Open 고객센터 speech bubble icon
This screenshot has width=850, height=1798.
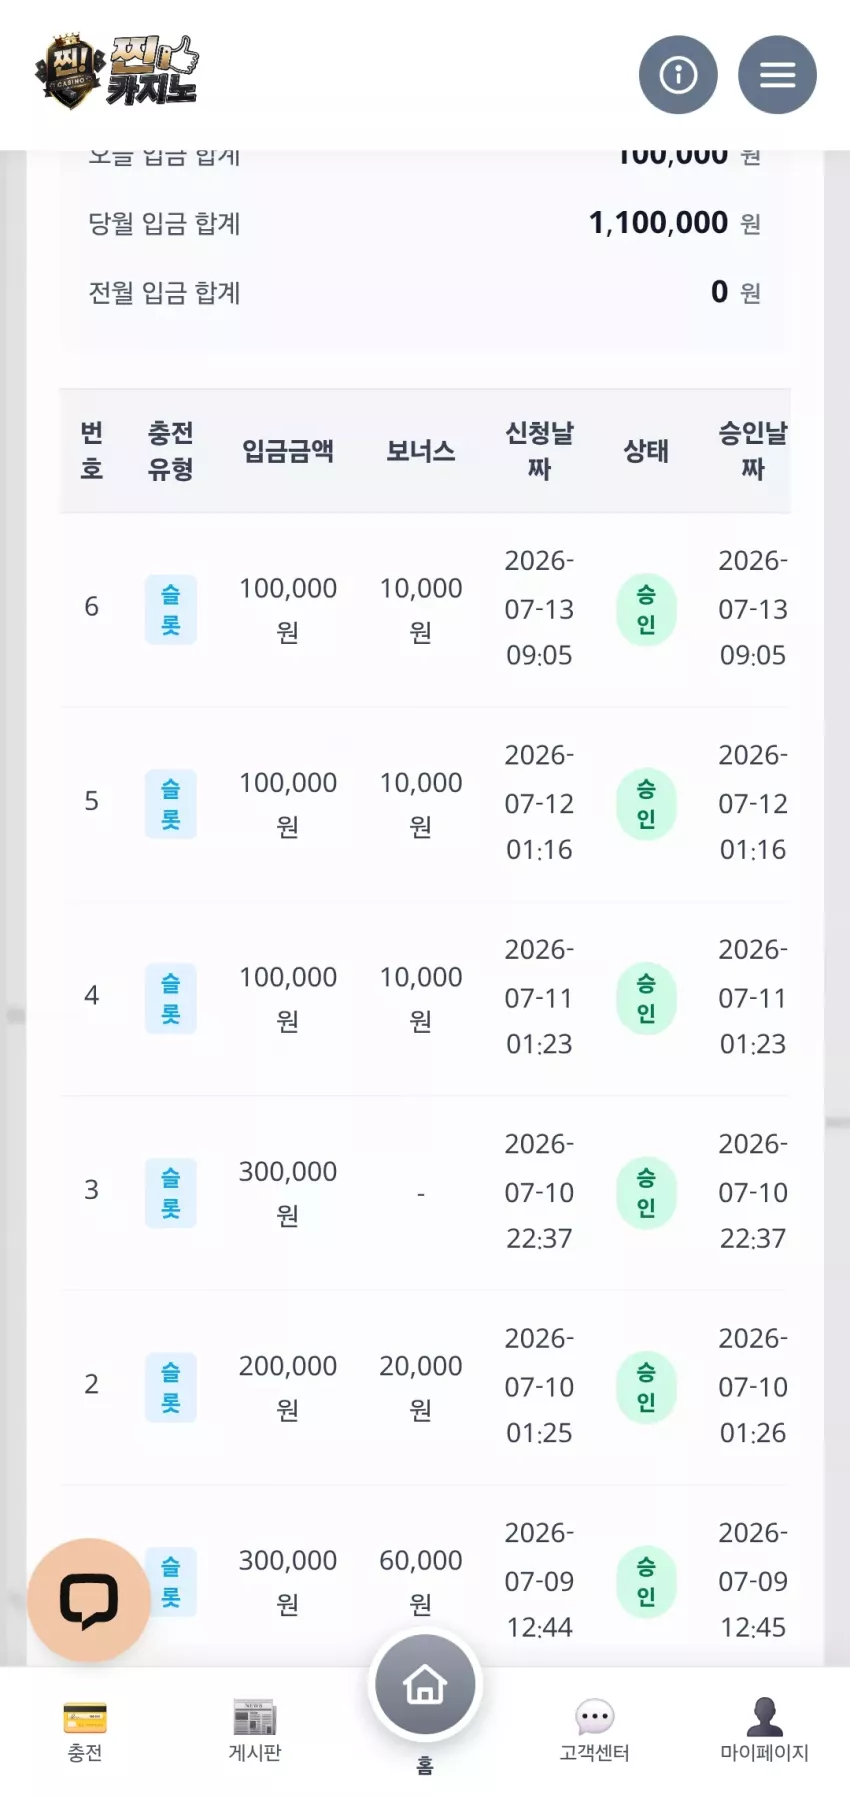click(594, 1718)
